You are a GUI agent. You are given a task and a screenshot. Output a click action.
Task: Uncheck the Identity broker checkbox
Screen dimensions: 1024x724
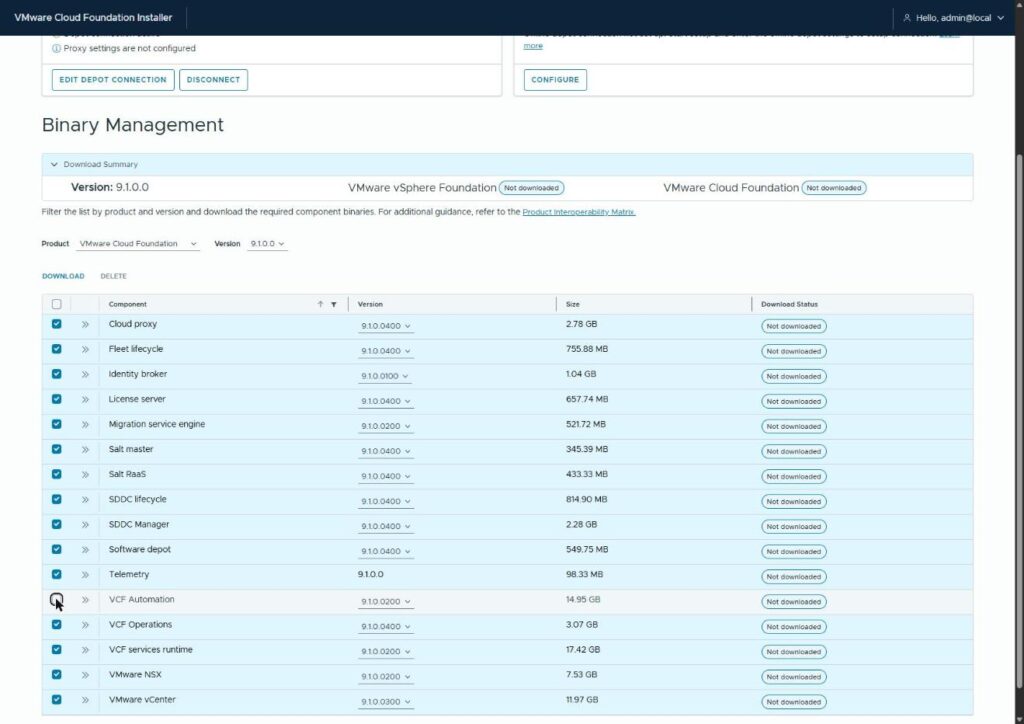pyautogui.click(x=57, y=374)
